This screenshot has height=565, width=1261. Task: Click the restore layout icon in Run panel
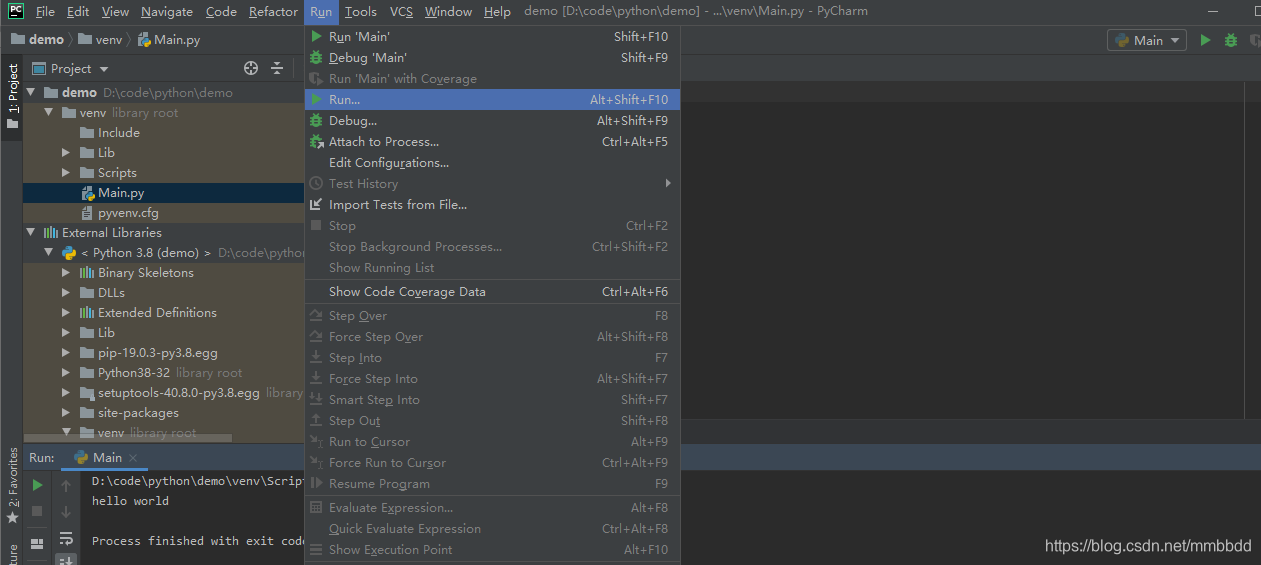point(37,543)
